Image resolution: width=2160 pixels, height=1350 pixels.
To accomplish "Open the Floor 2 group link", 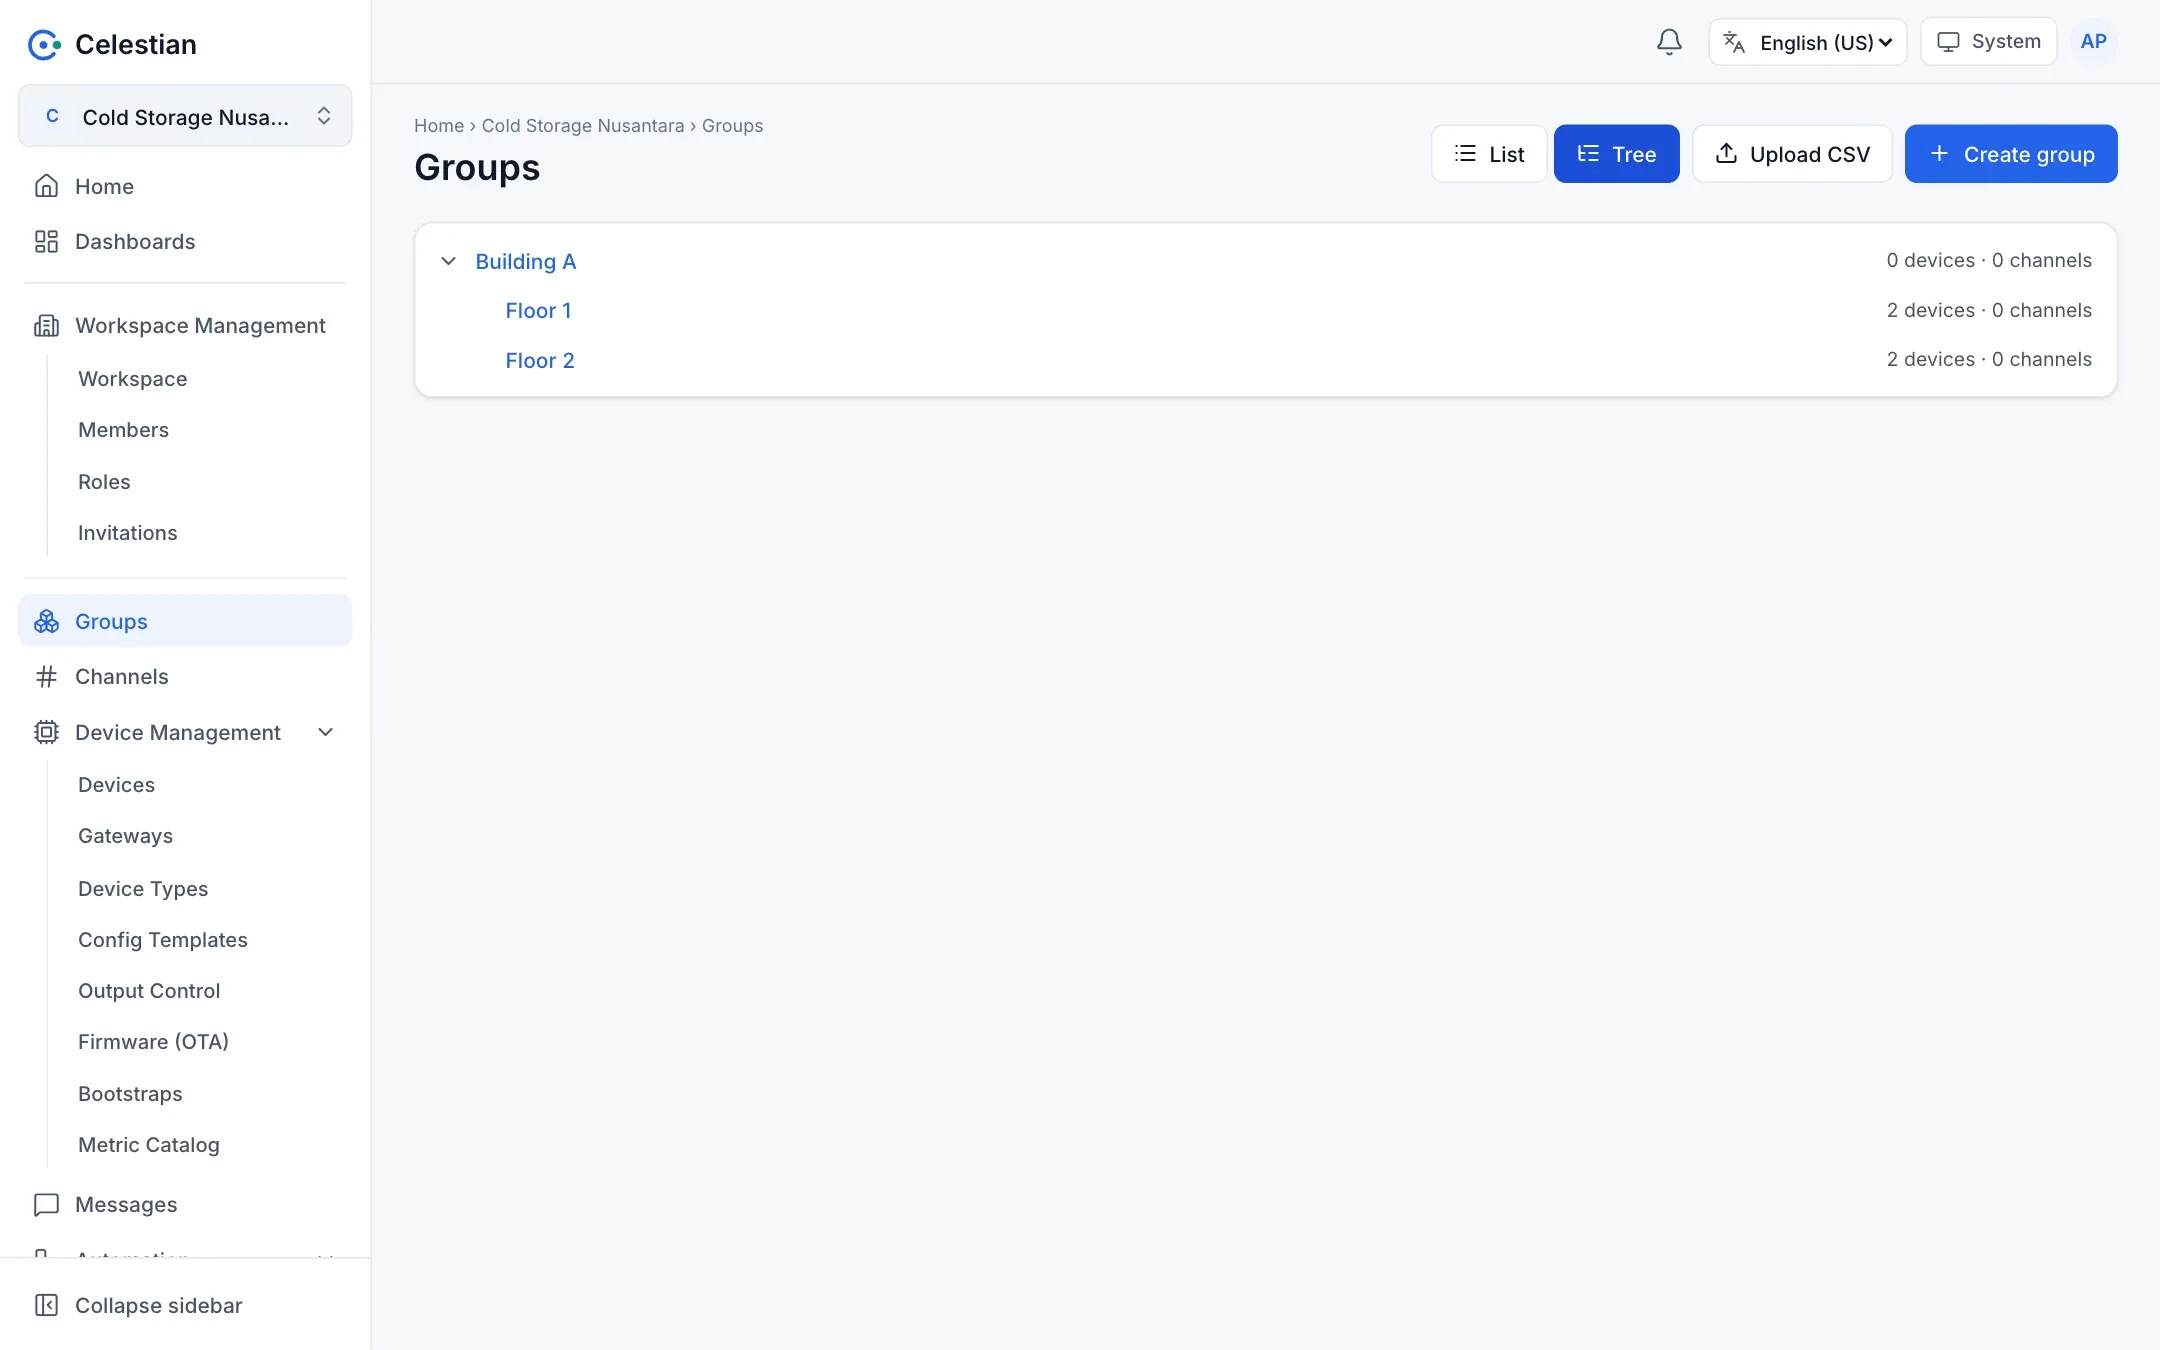I will (x=540, y=360).
